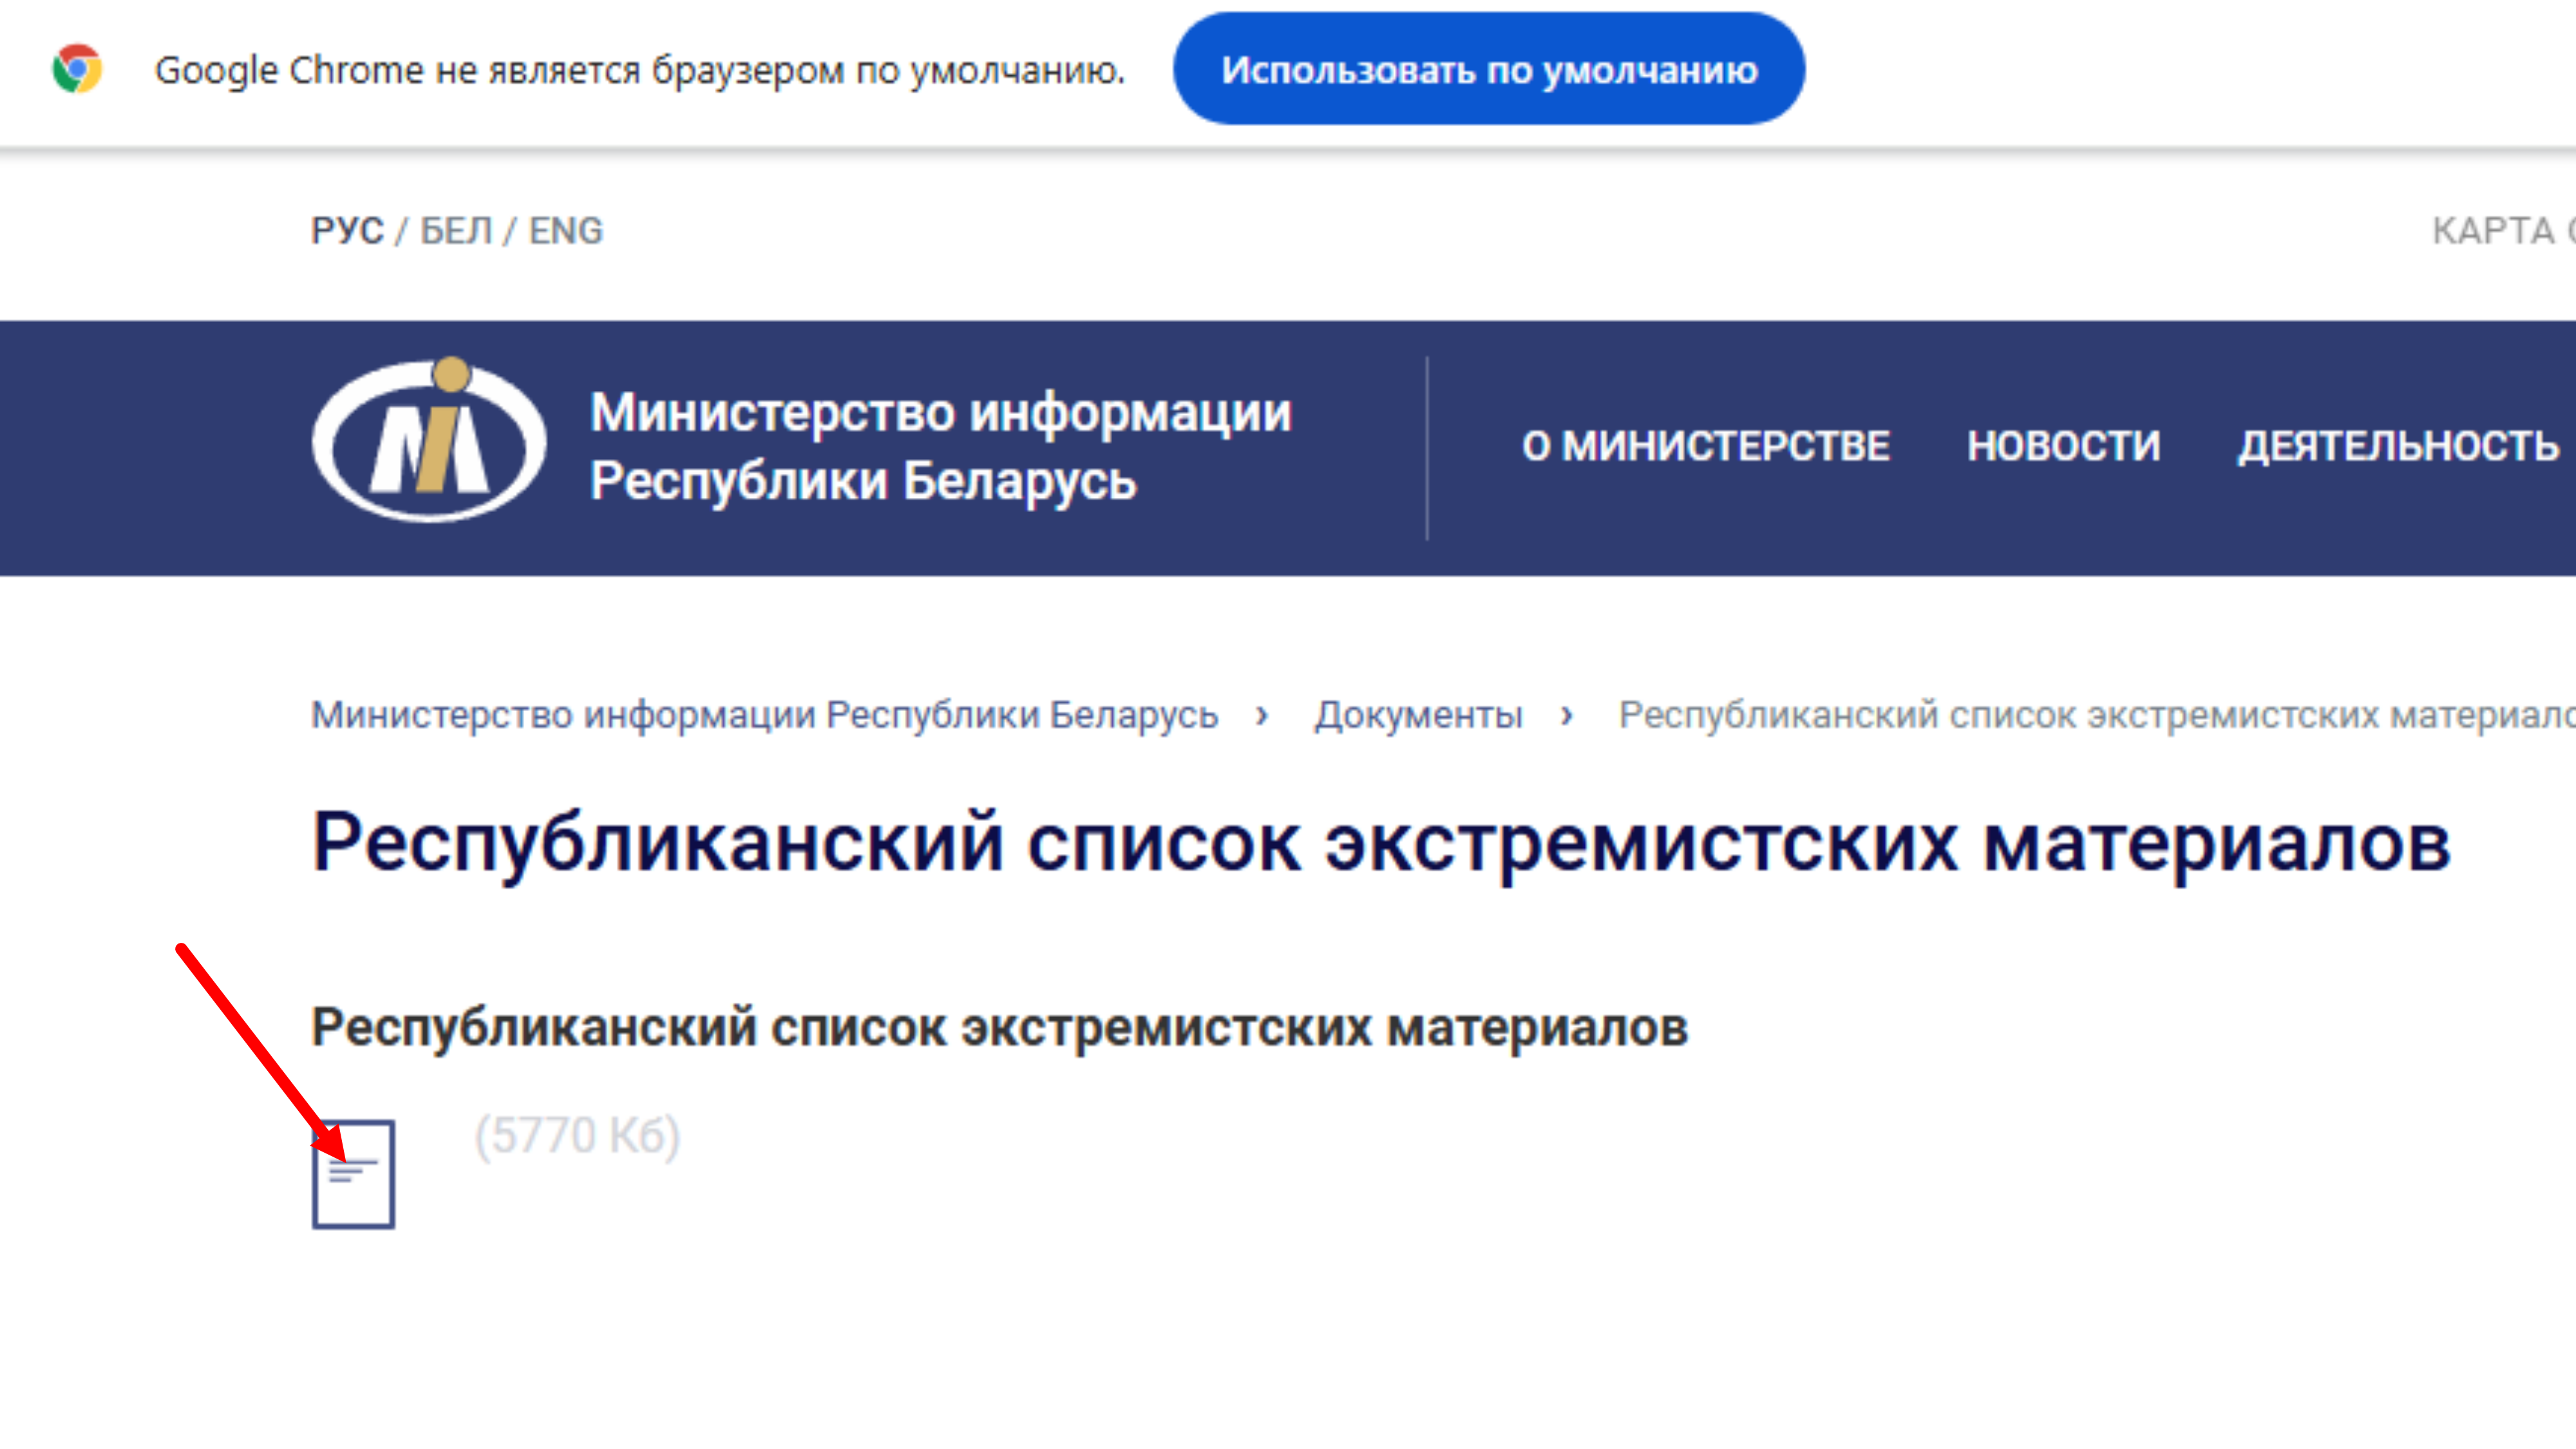2576x1449 pixels.
Task: Switch language to БЕЛ
Action: click(456, 231)
